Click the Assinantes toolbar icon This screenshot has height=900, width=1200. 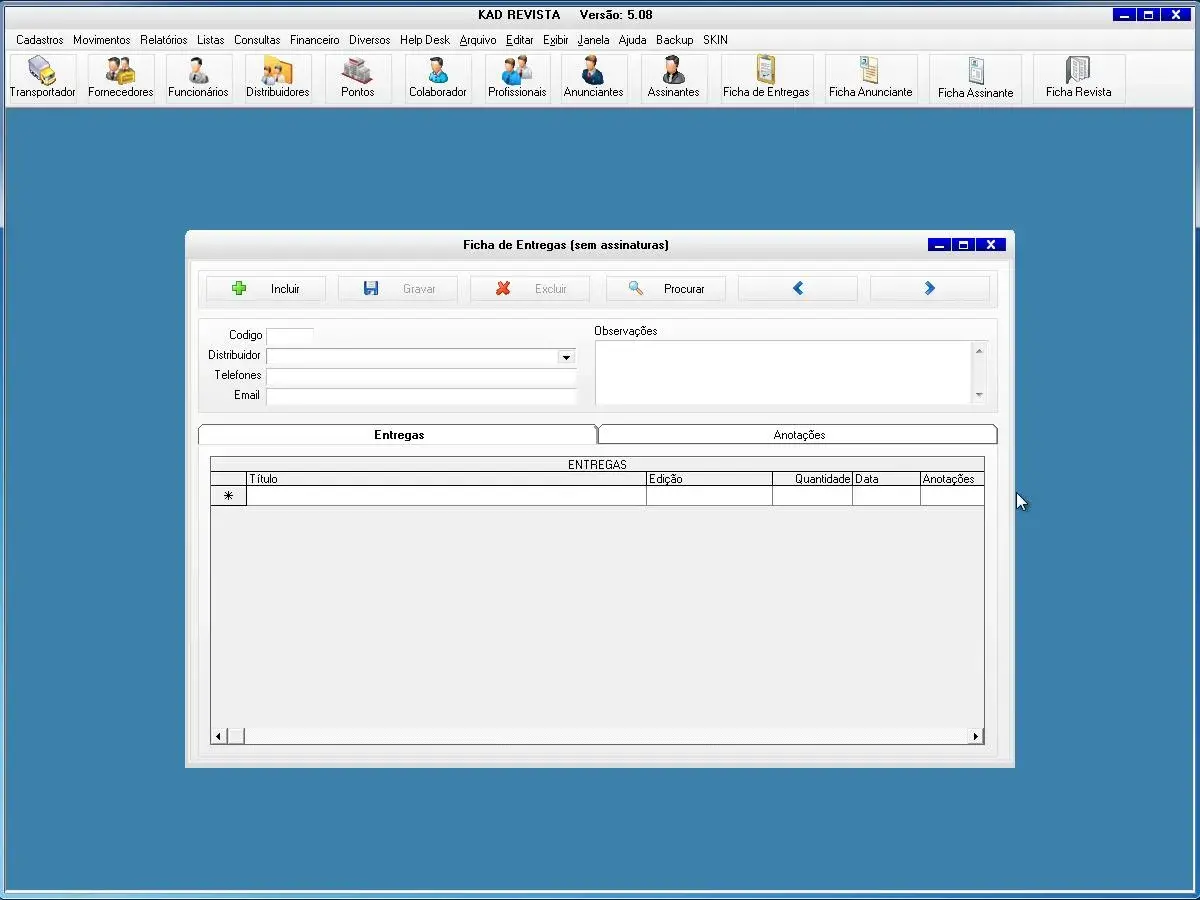pos(673,78)
